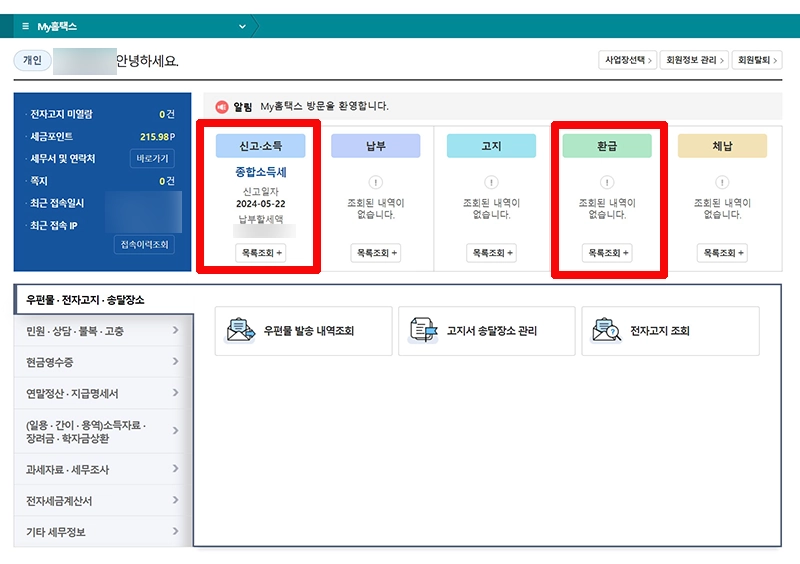Click the 사업장선택 button
Screen dimensions: 800x564
(628, 60)
